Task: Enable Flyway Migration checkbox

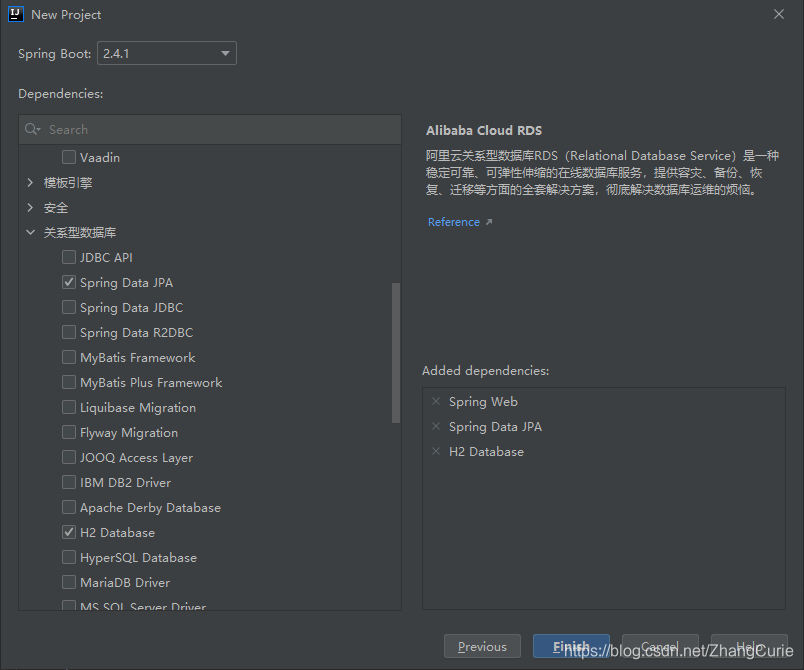Action: [69, 432]
